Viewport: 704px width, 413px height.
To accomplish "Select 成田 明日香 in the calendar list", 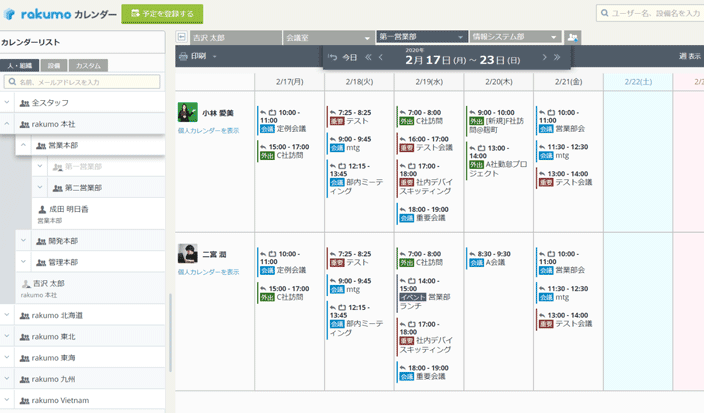I will 70,209.
